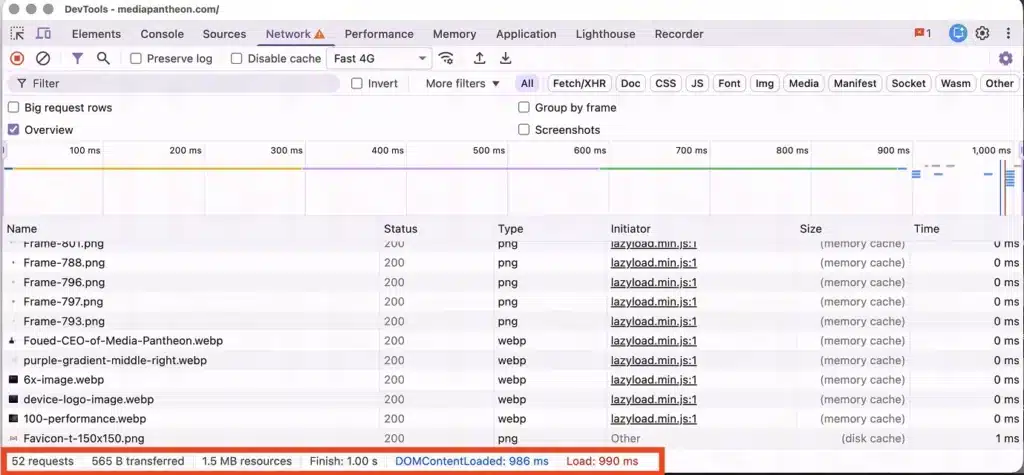Toggle the filter funnel icon
The width and height of the screenshot is (1024, 475).
[77, 59]
